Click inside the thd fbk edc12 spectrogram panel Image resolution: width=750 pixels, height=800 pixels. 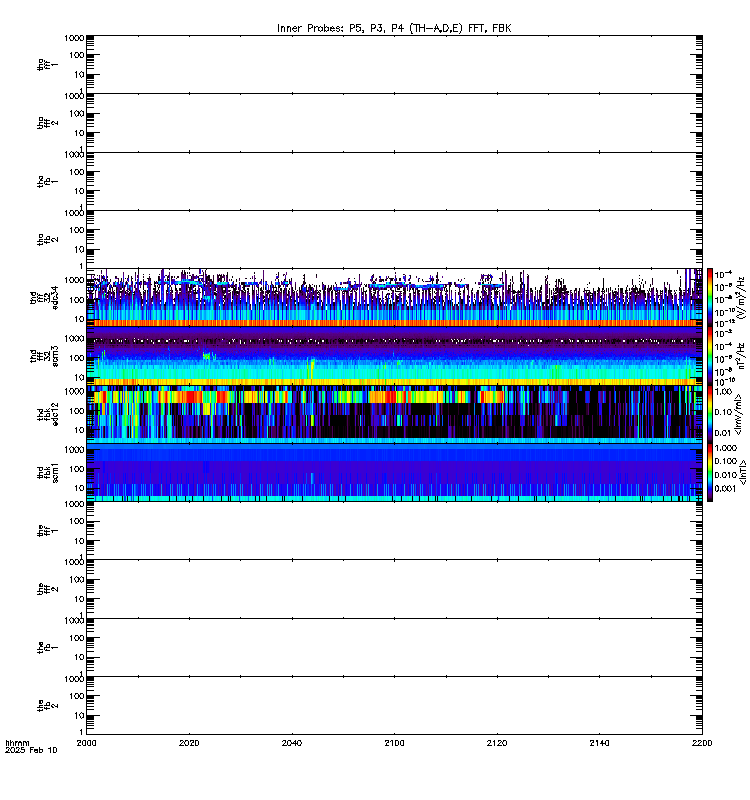tap(394, 414)
